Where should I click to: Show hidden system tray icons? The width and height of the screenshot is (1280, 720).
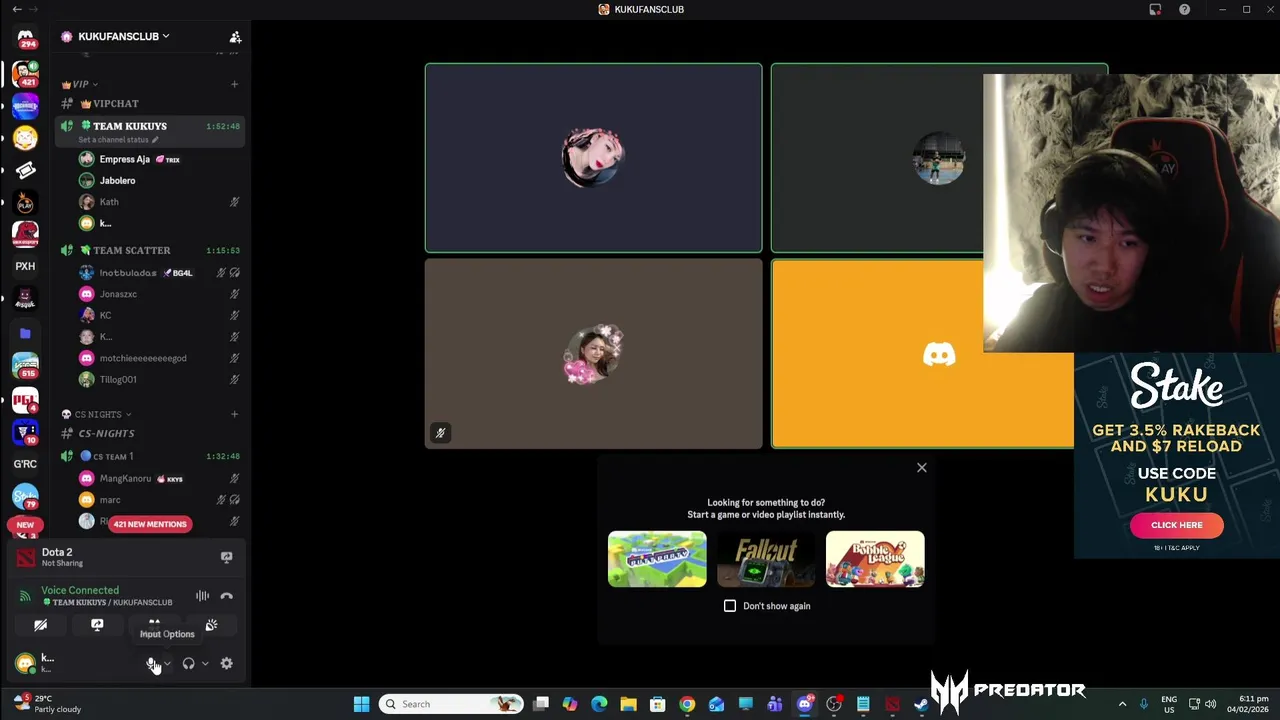coord(1122,704)
